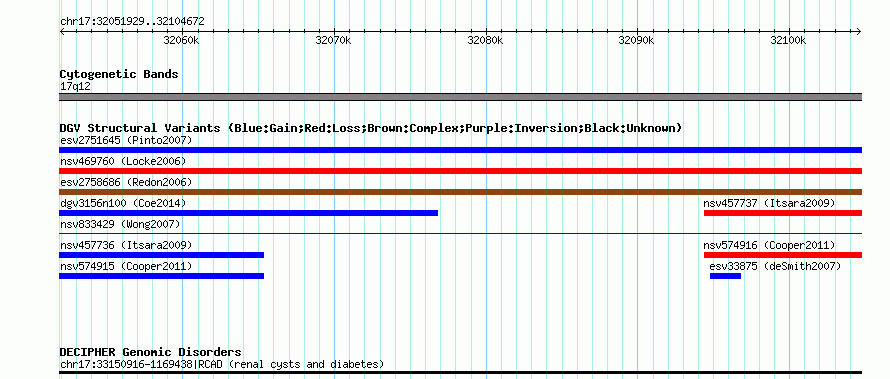Click the right arrow of the ruler

[x=858, y=31]
